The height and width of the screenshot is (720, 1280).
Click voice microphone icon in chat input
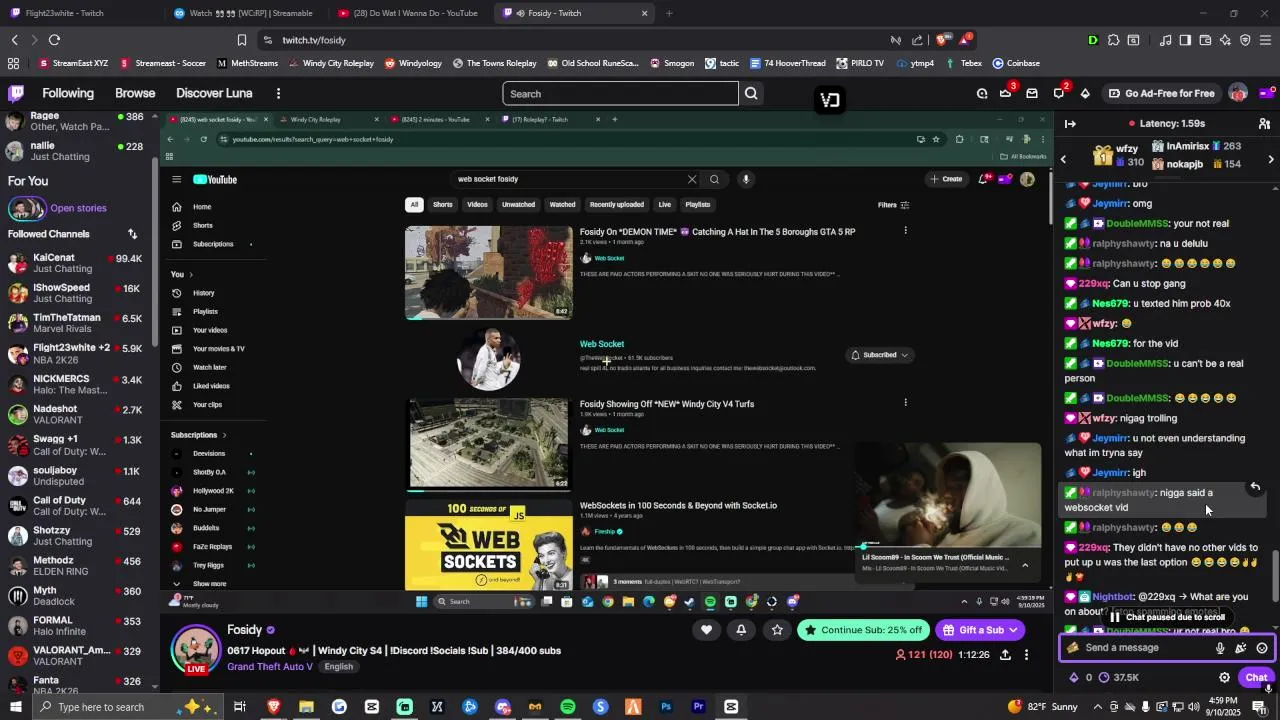point(1220,648)
